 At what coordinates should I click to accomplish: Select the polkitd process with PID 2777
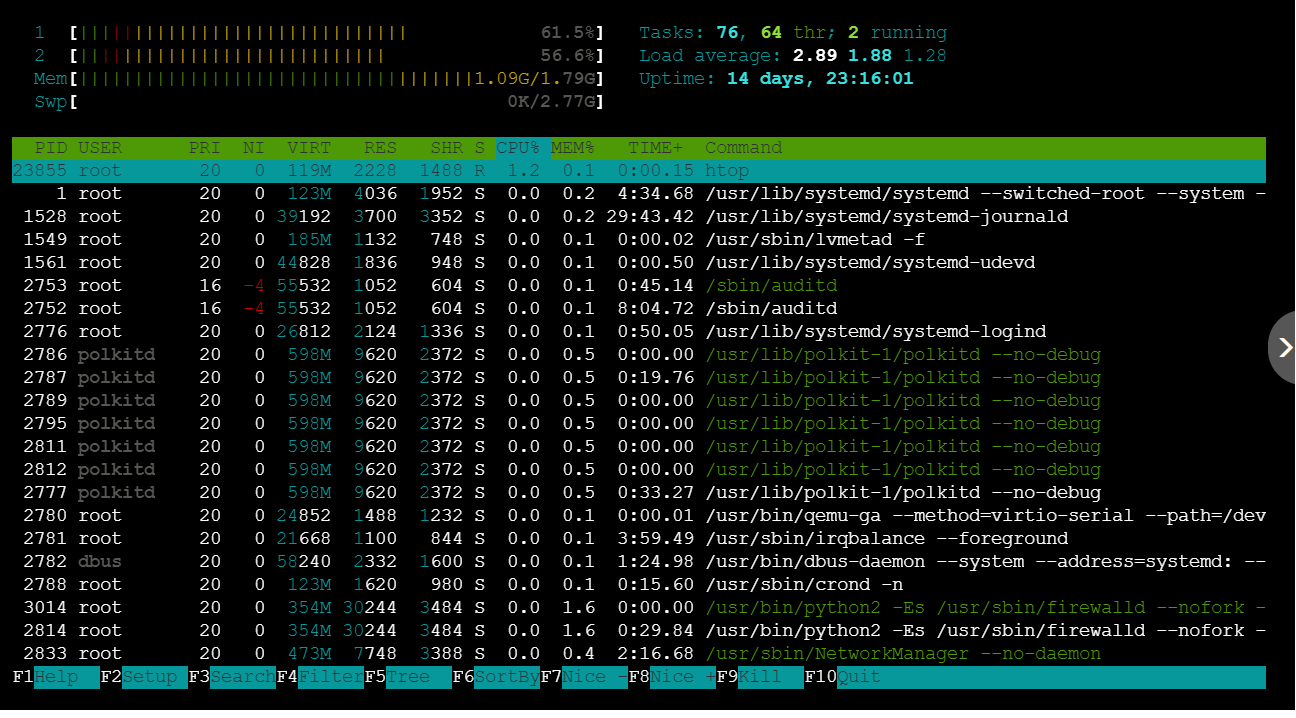coord(639,493)
